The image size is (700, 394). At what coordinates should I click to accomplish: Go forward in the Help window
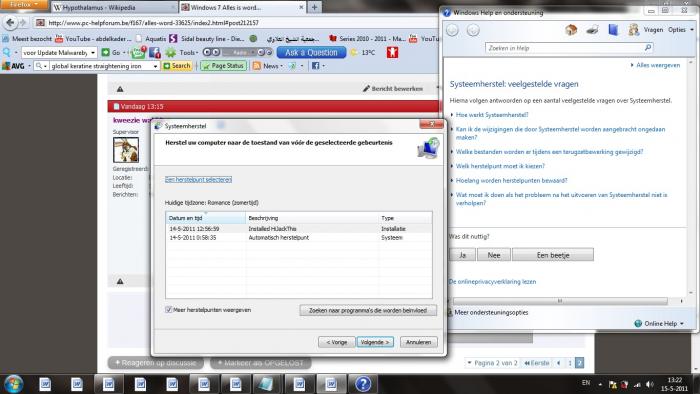pyautogui.click(x=473, y=30)
